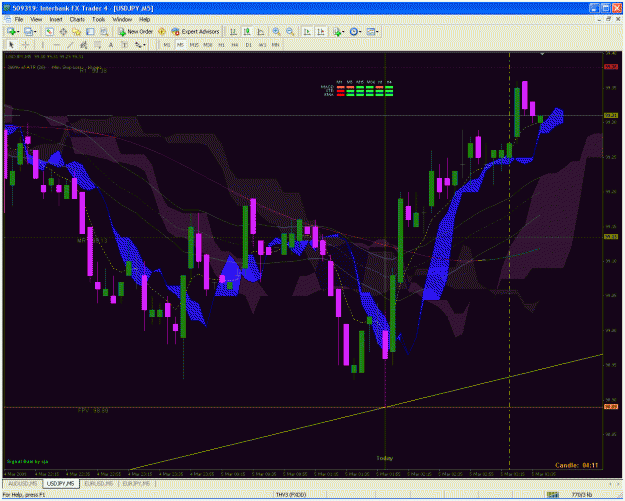Open the Insert menu
Image resolution: width=625 pixels, height=501 pixels.
click(x=56, y=19)
